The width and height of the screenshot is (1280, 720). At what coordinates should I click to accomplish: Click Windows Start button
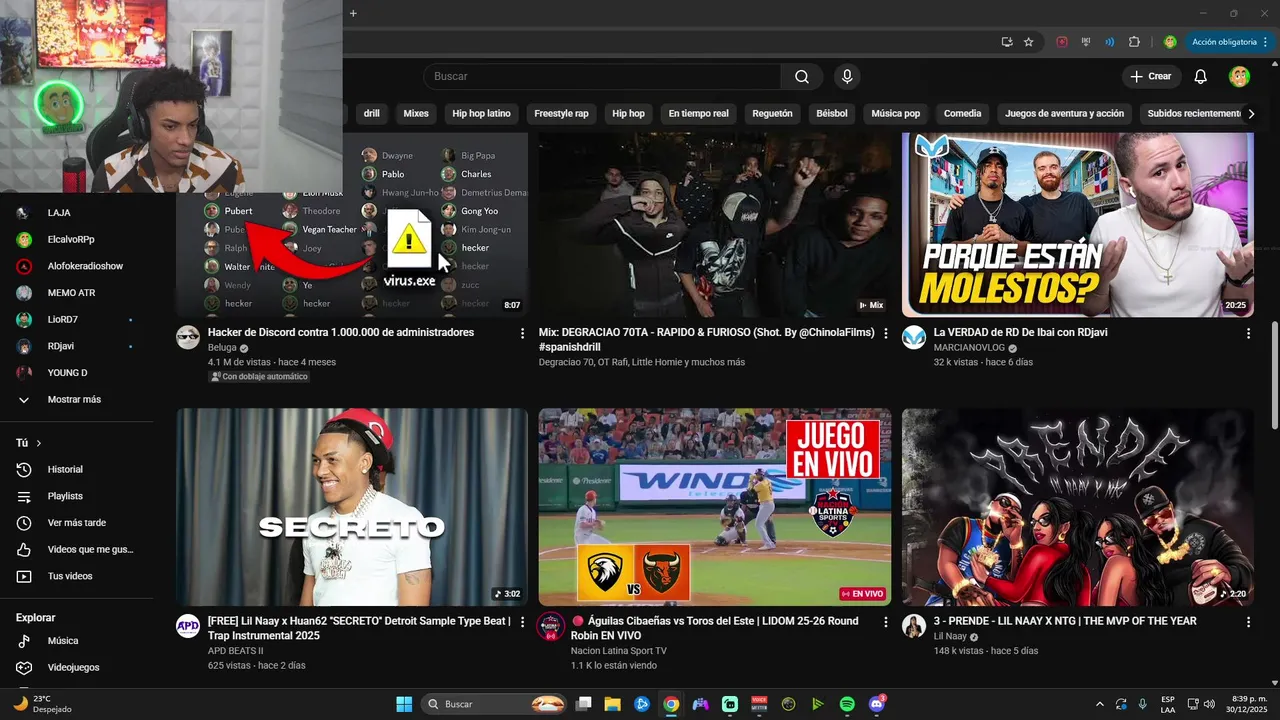[404, 704]
